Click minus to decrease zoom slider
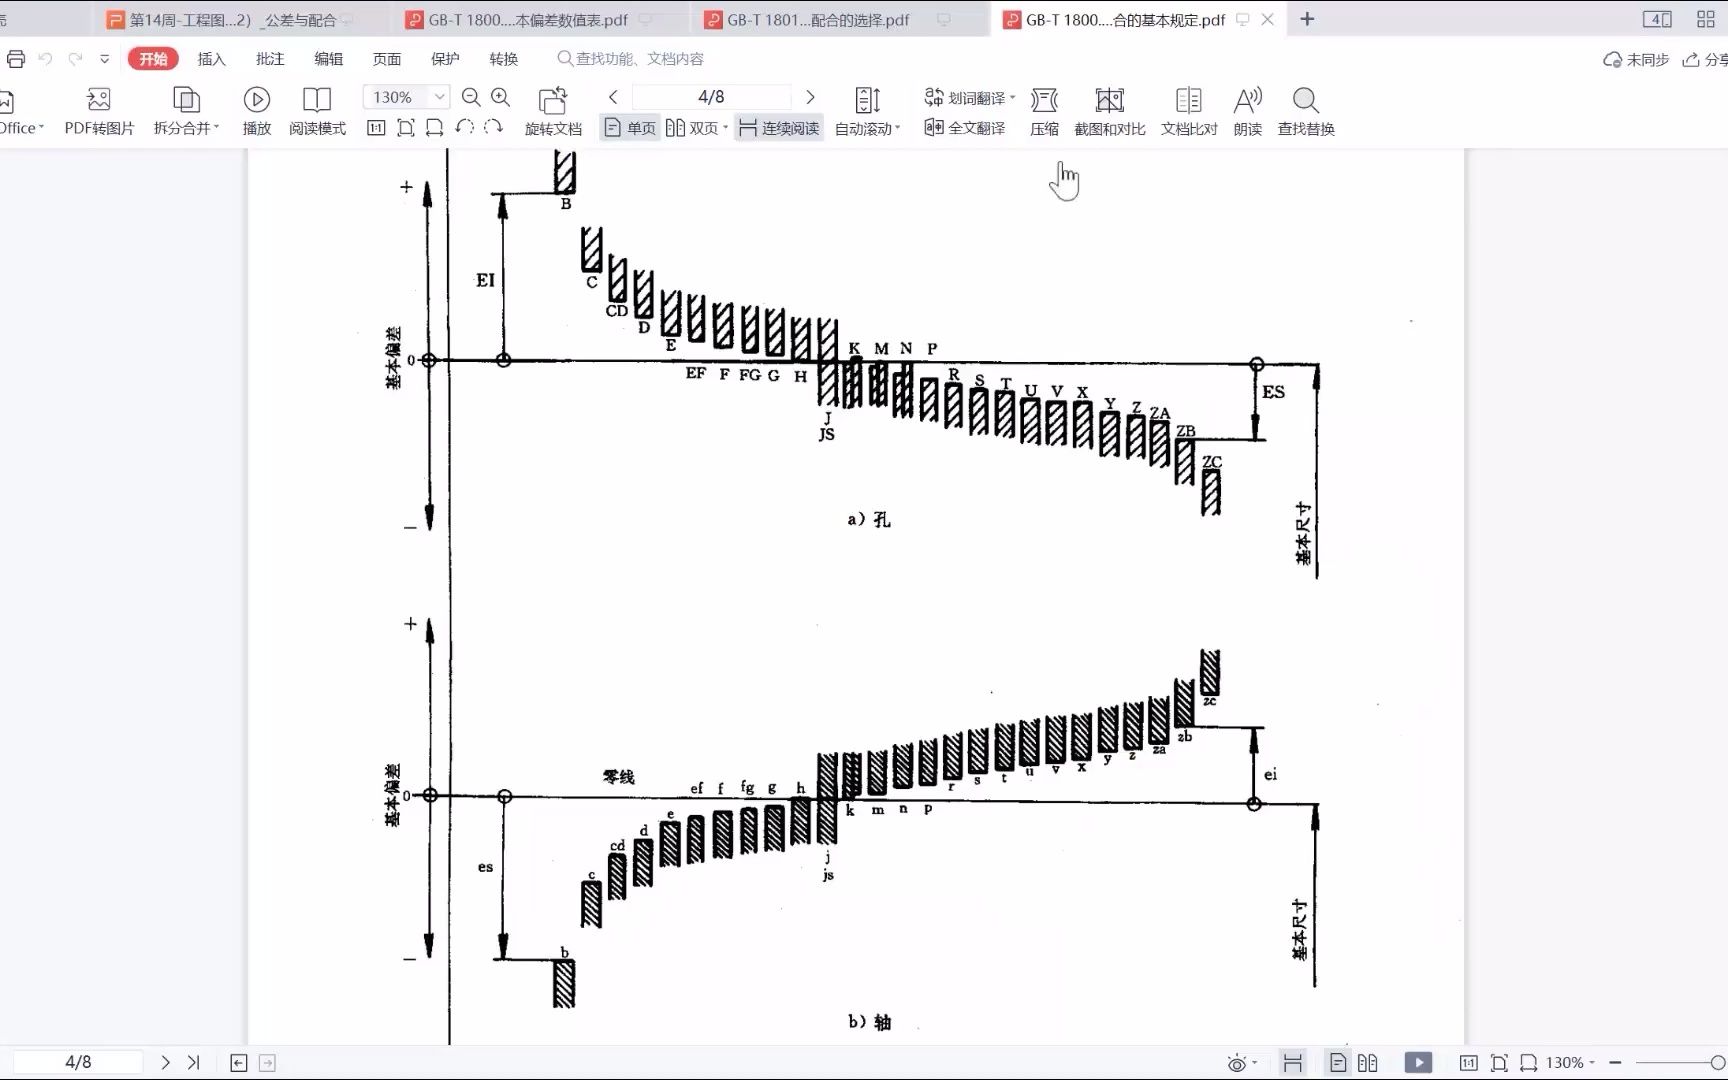The width and height of the screenshot is (1728, 1080). (1615, 1063)
